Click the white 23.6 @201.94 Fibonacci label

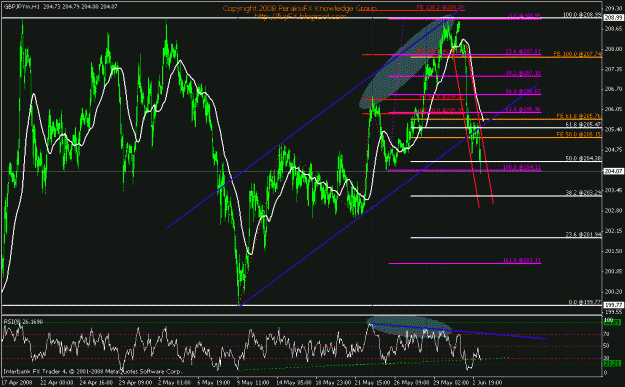pyautogui.click(x=584, y=235)
